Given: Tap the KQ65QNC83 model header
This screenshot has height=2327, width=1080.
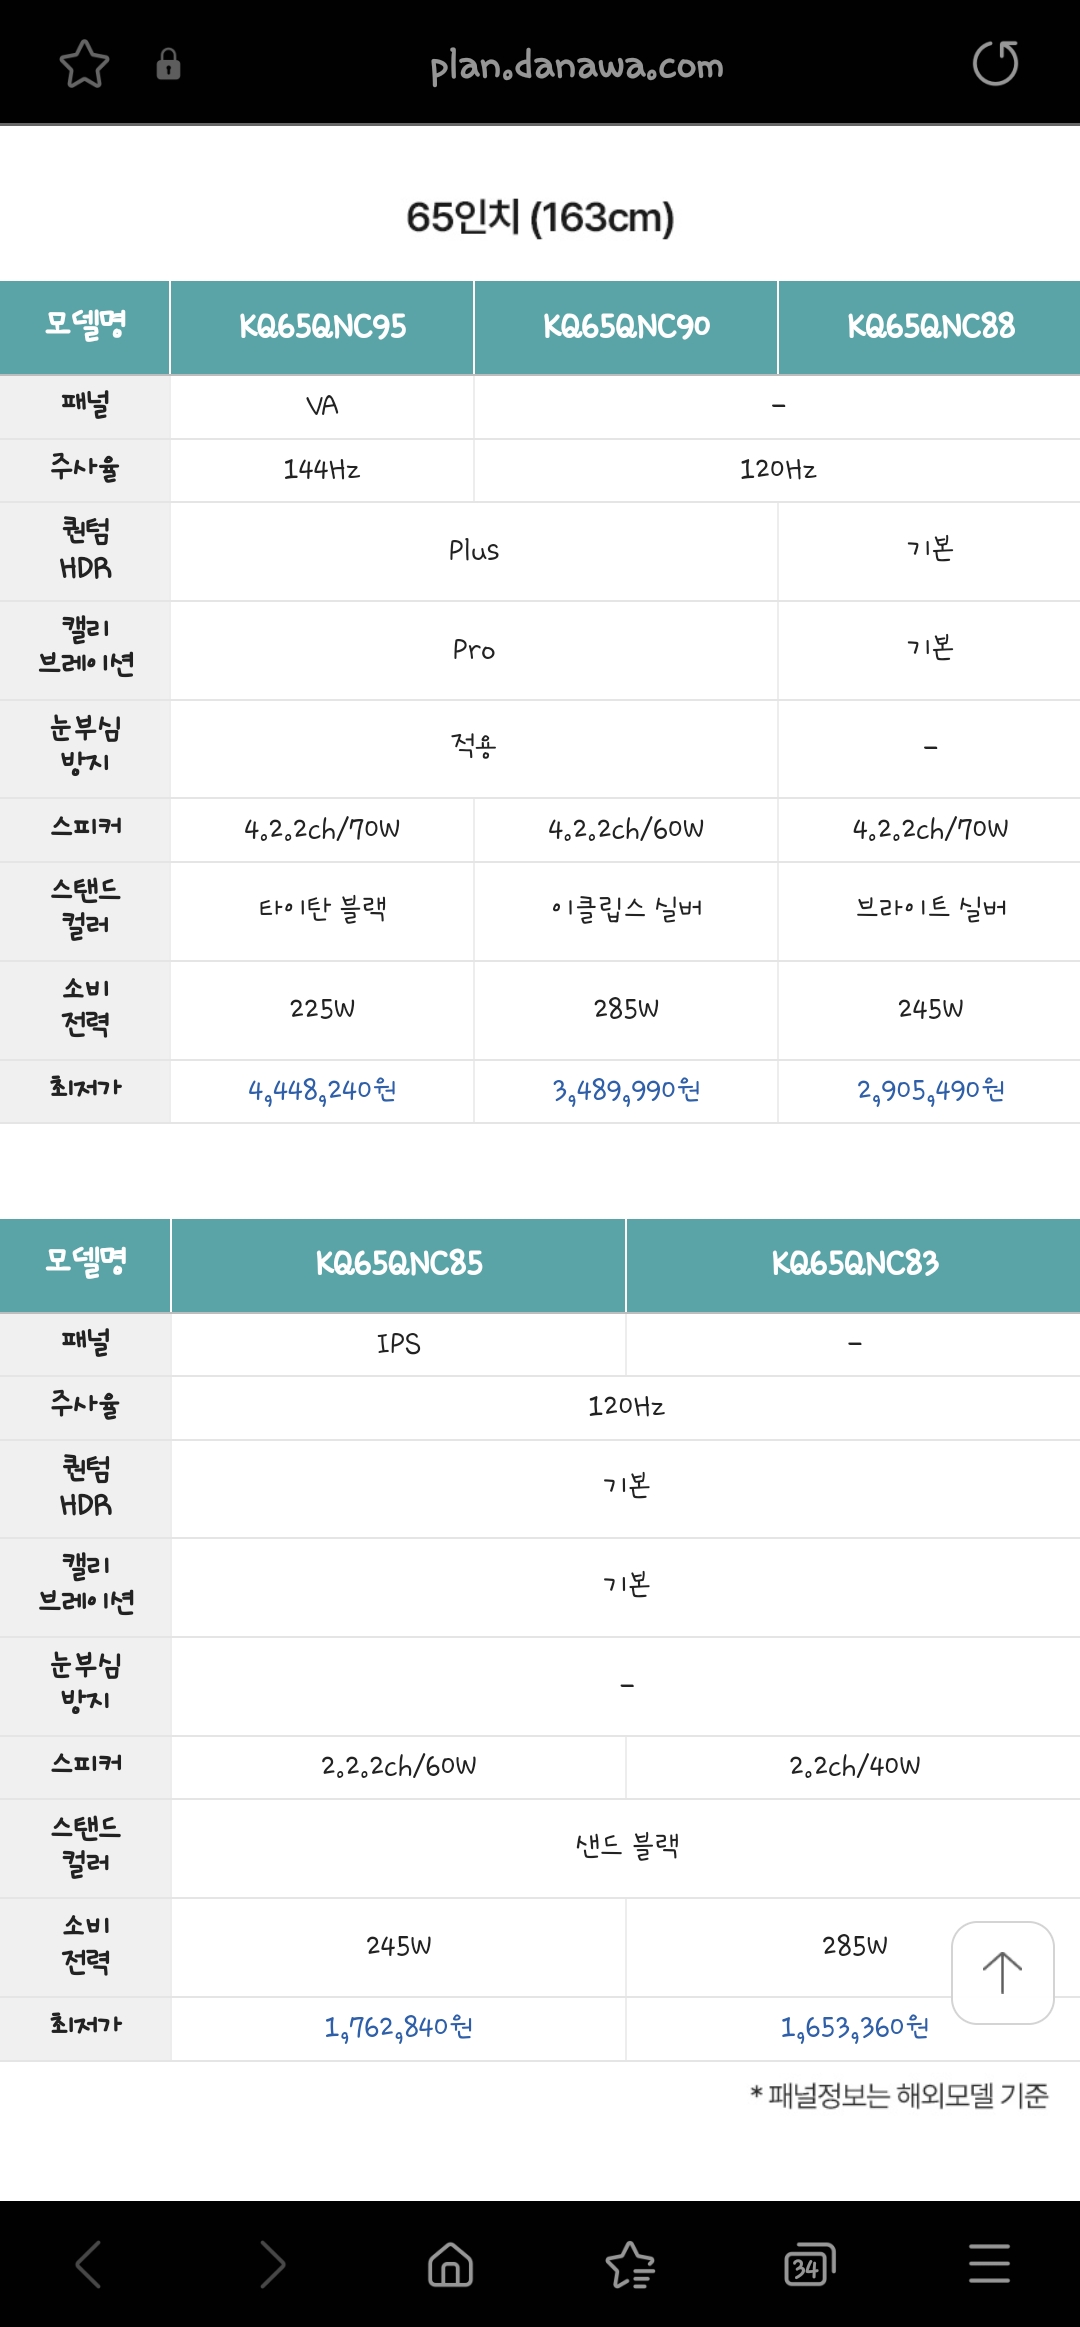Looking at the screenshot, I should click(x=854, y=1264).
